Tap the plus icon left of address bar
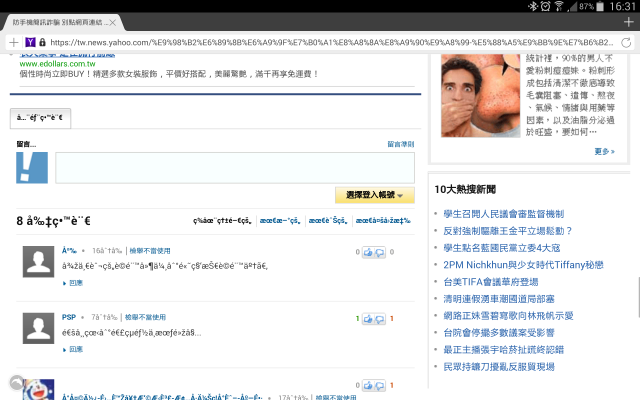This screenshot has height=400, width=640. coord(13,42)
